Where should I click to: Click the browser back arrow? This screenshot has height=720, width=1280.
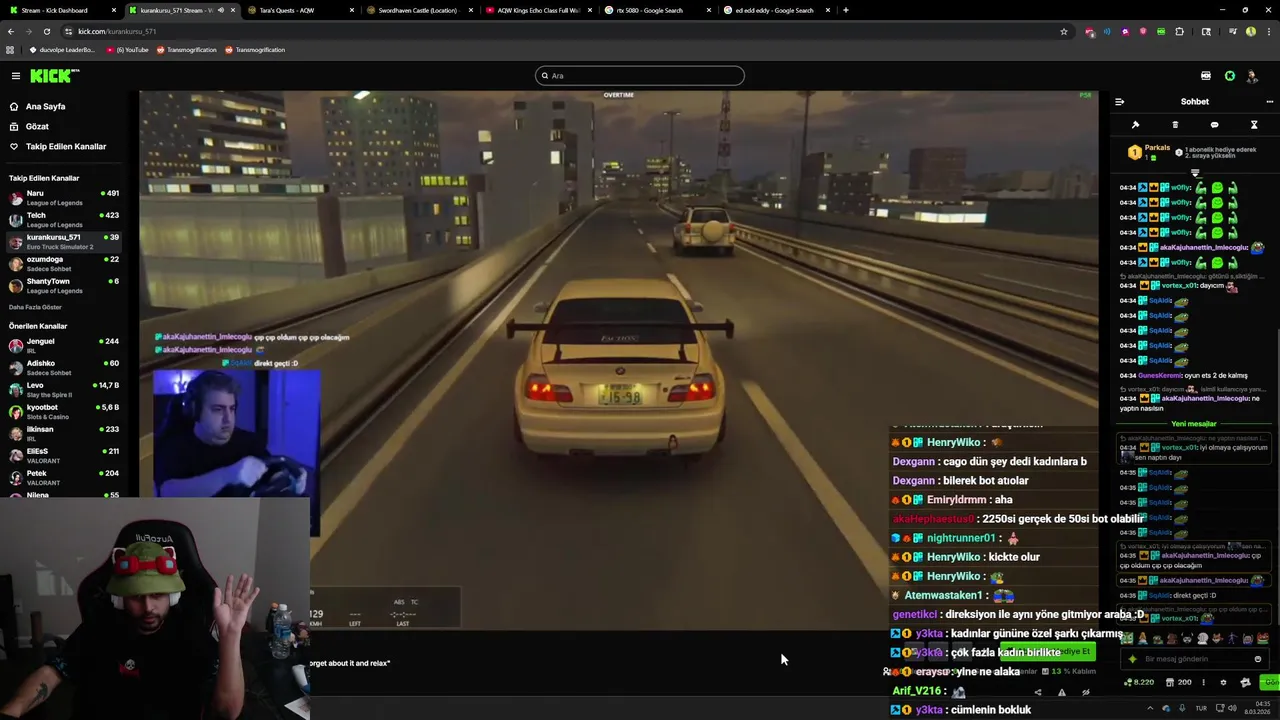coord(10,31)
